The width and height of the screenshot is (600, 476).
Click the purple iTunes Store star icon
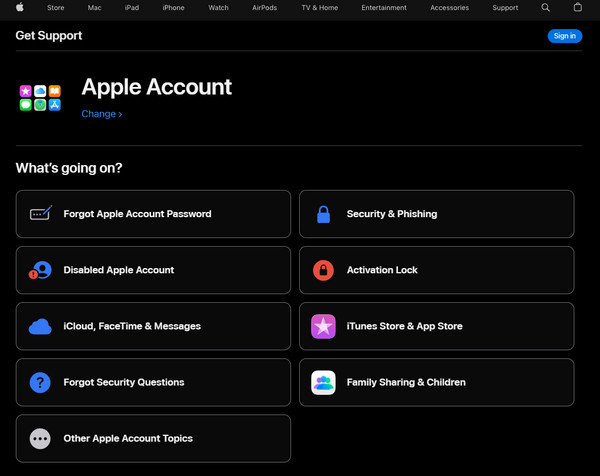click(323, 326)
